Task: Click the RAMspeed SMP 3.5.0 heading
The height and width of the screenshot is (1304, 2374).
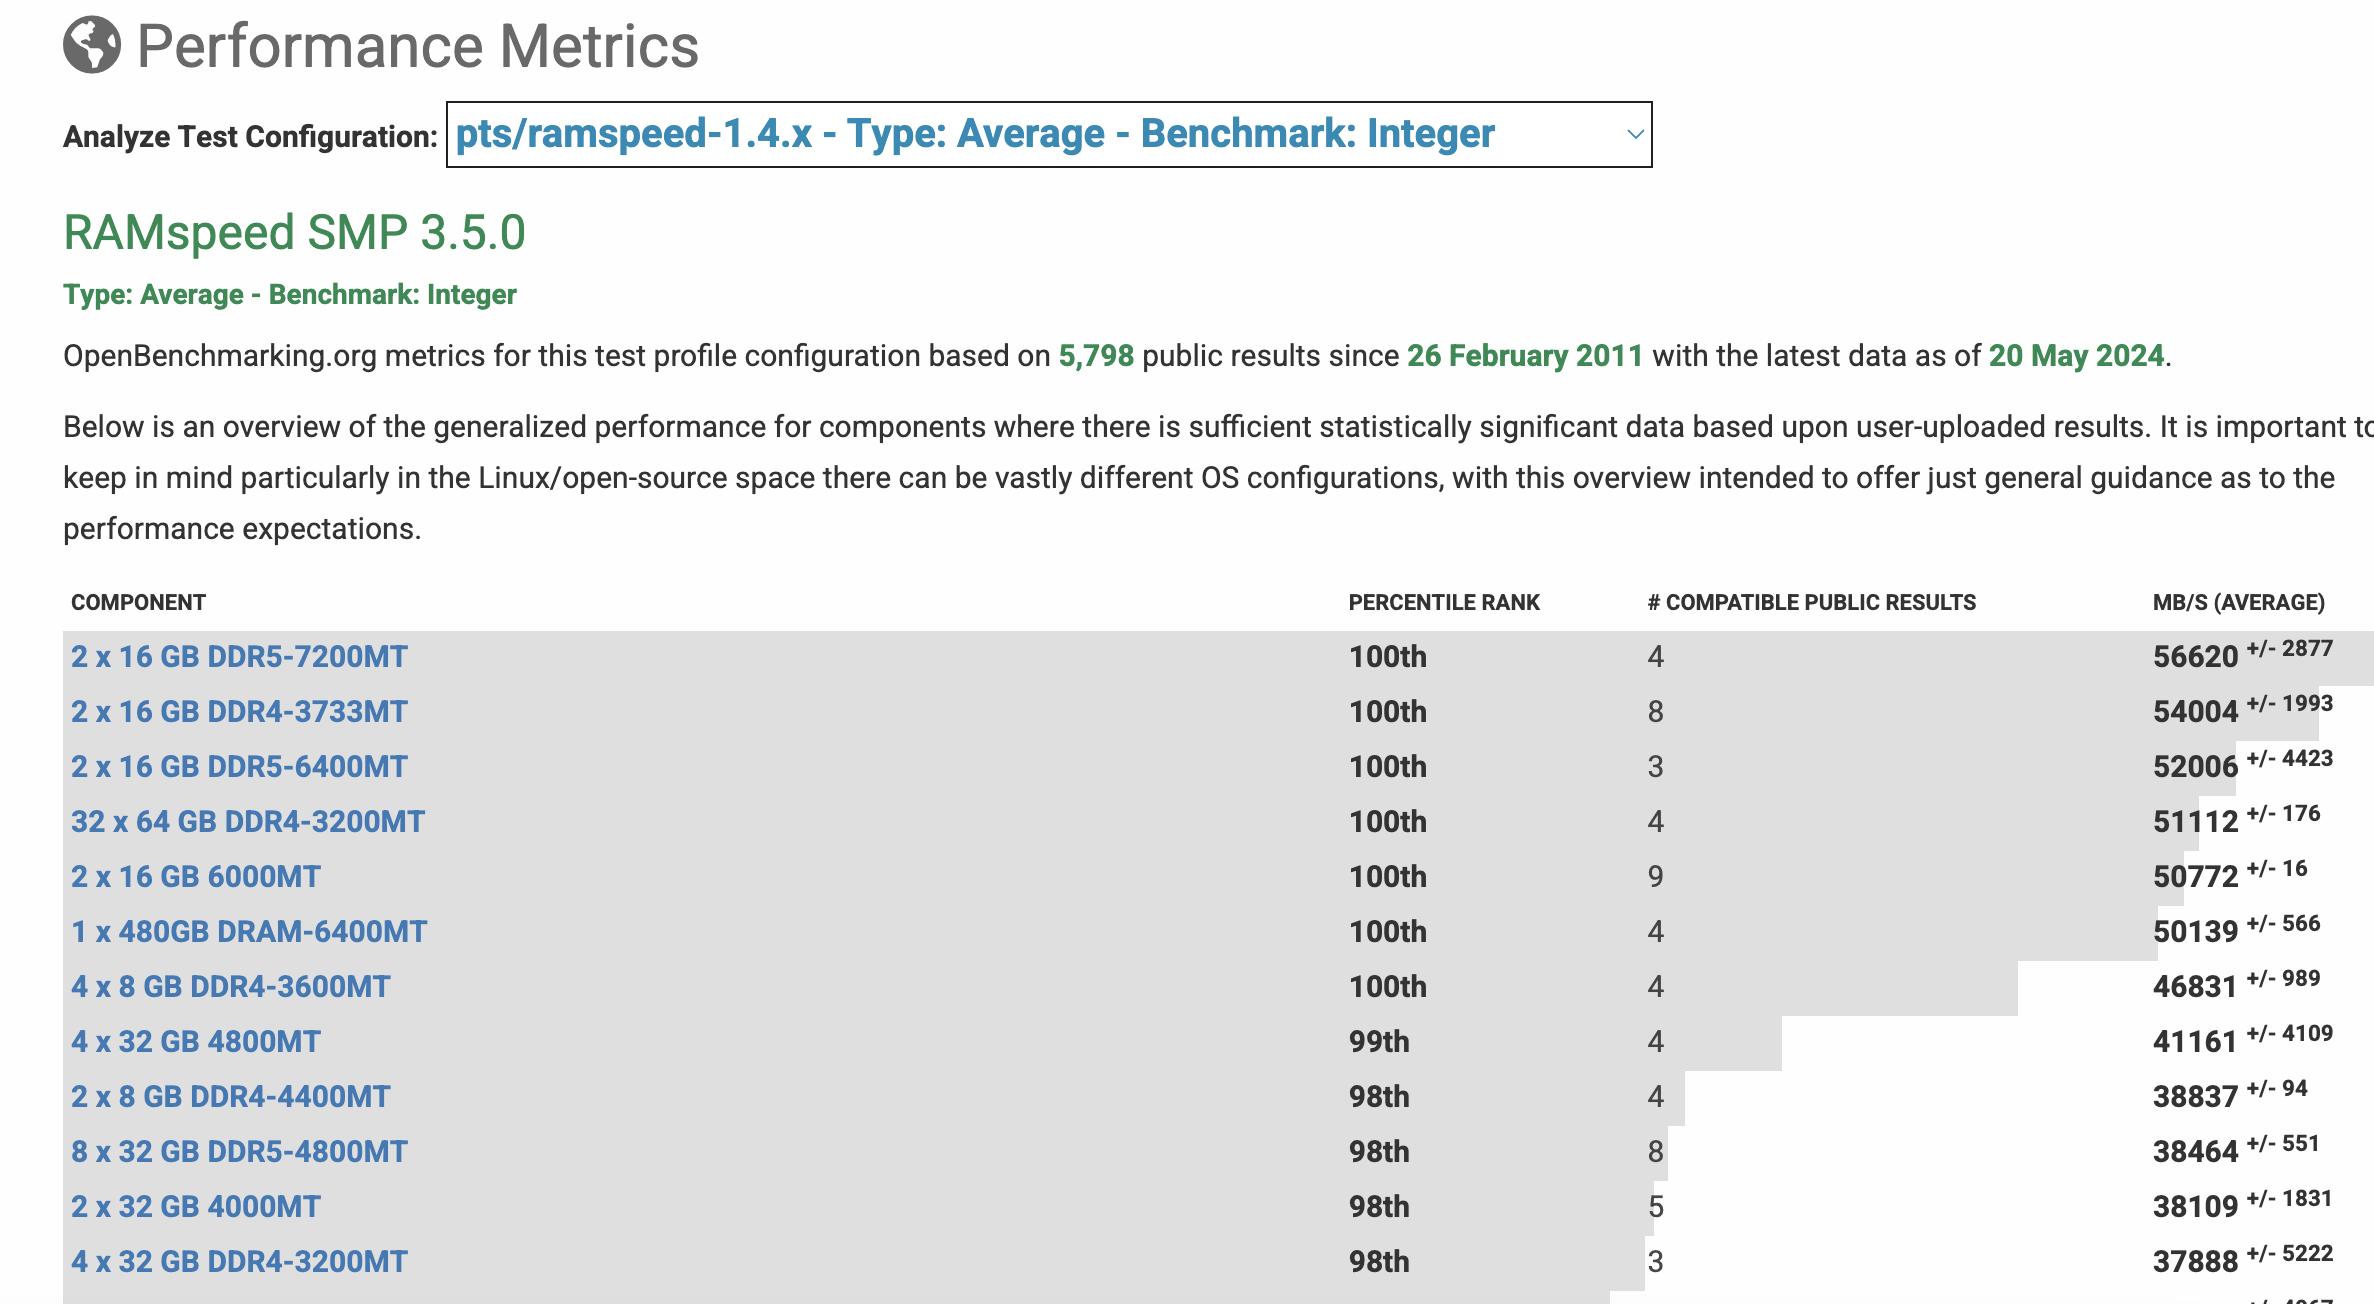Action: point(294,233)
